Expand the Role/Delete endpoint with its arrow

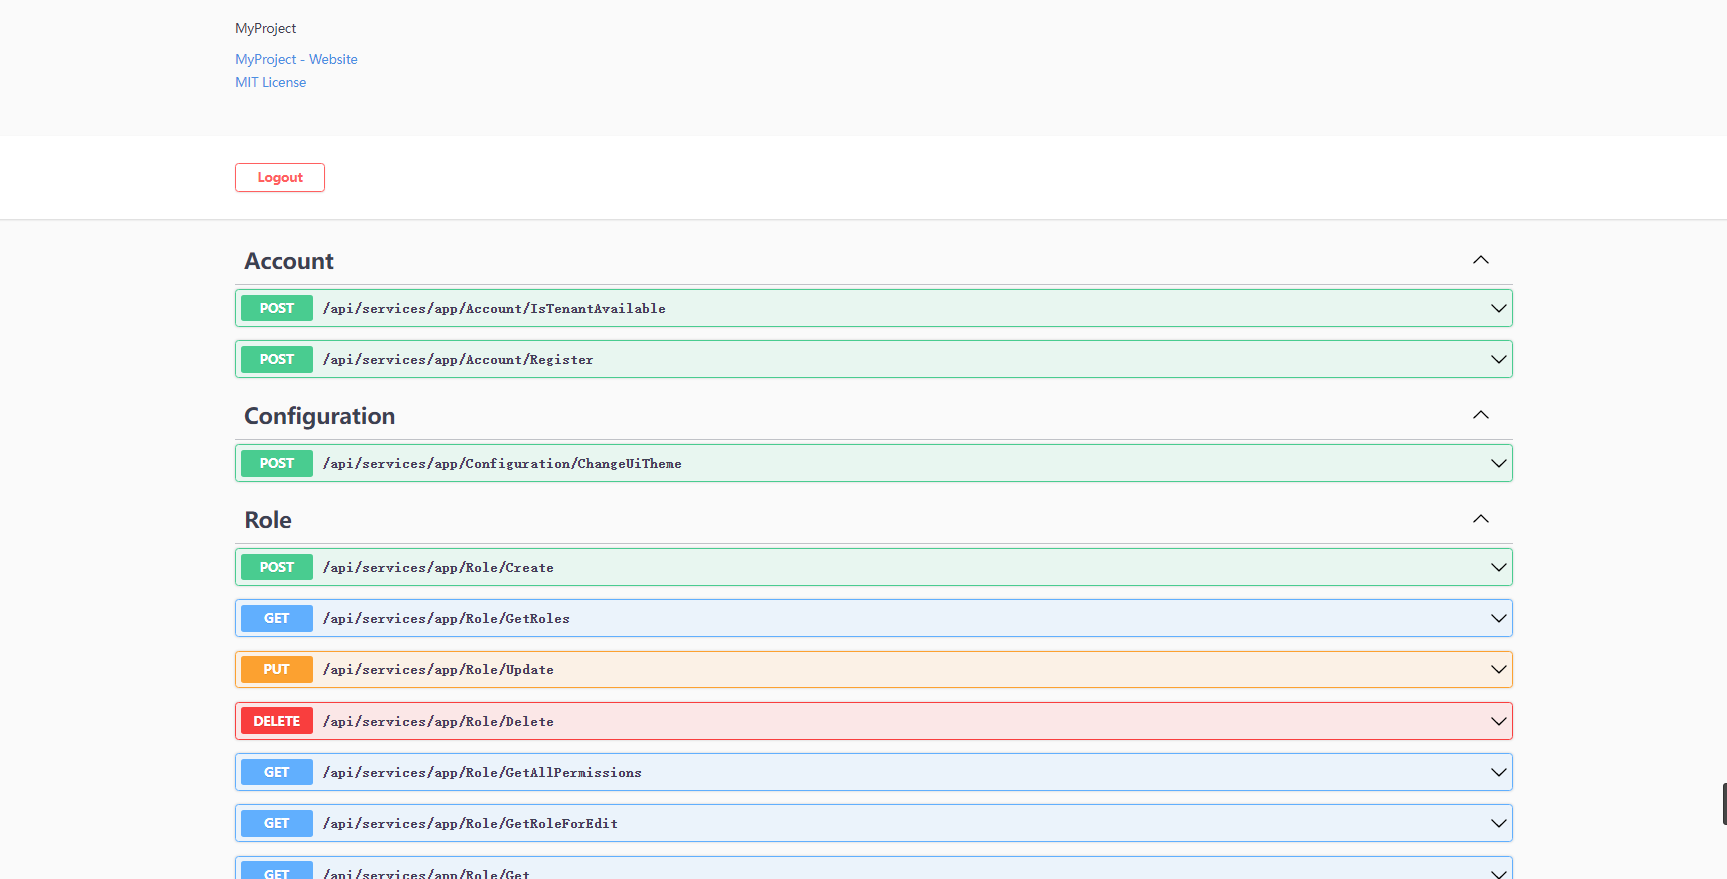pyautogui.click(x=1498, y=721)
